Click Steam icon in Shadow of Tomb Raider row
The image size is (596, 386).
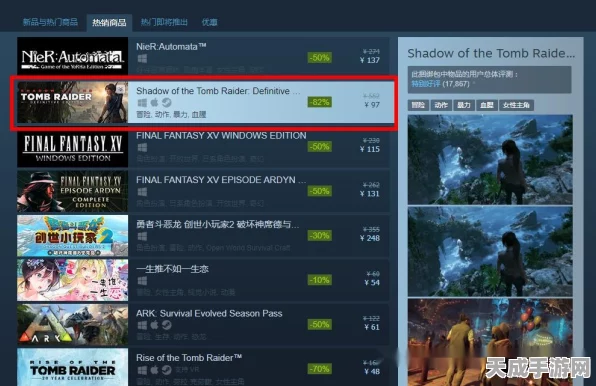click(166, 103)
